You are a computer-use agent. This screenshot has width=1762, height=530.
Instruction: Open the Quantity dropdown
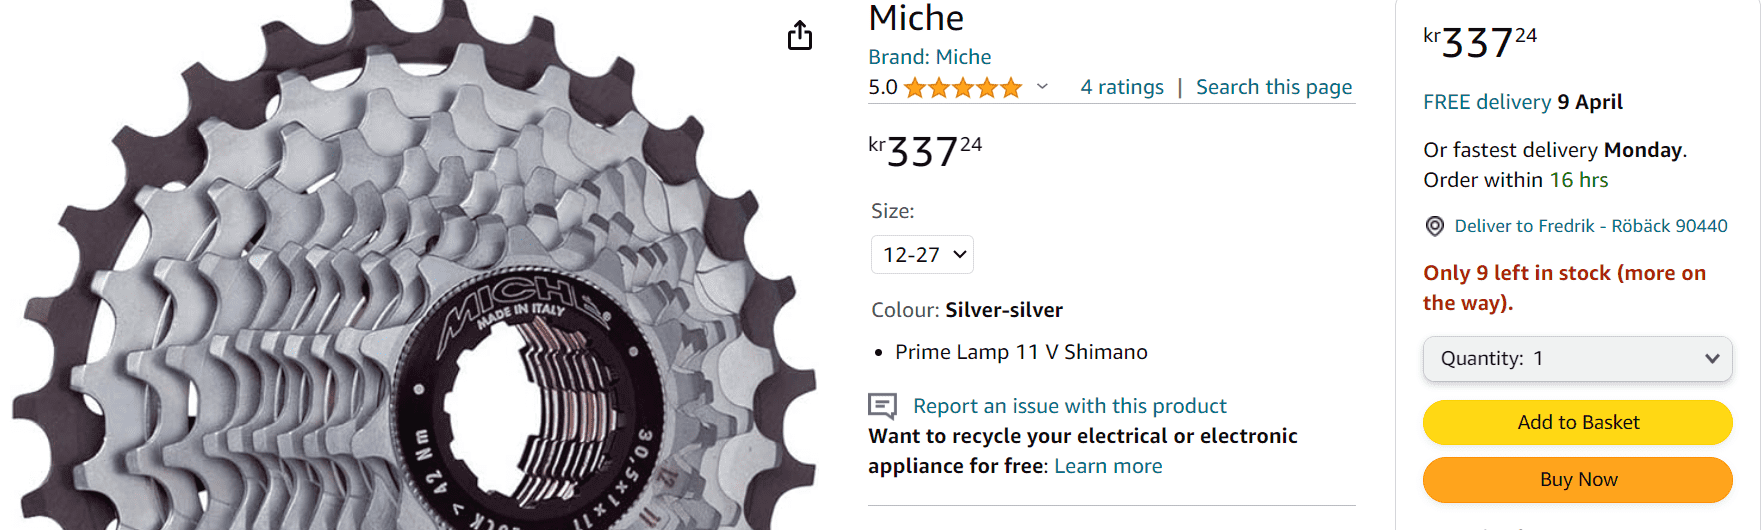pyautogui.click(x=1577, y=359)
